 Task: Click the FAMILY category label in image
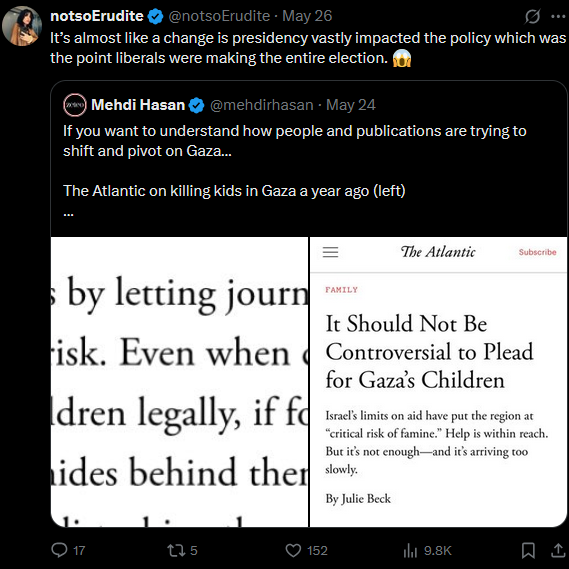coord(341,290)
